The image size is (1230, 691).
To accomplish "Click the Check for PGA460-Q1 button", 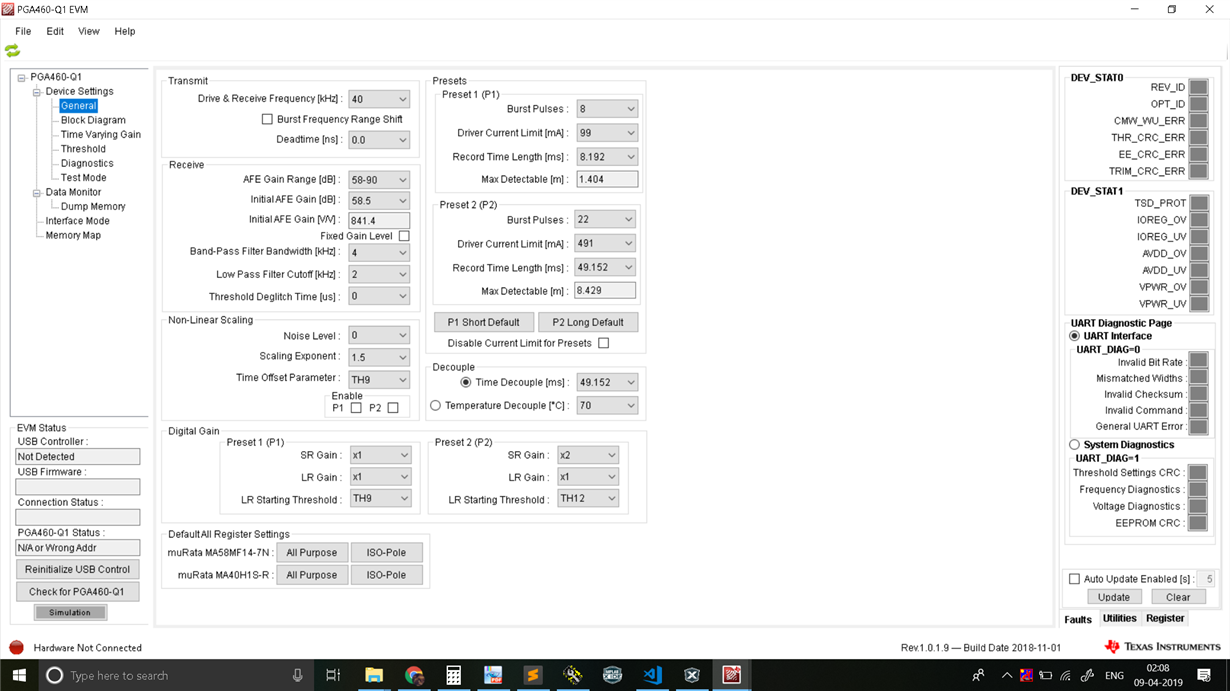I will point(78,591).
